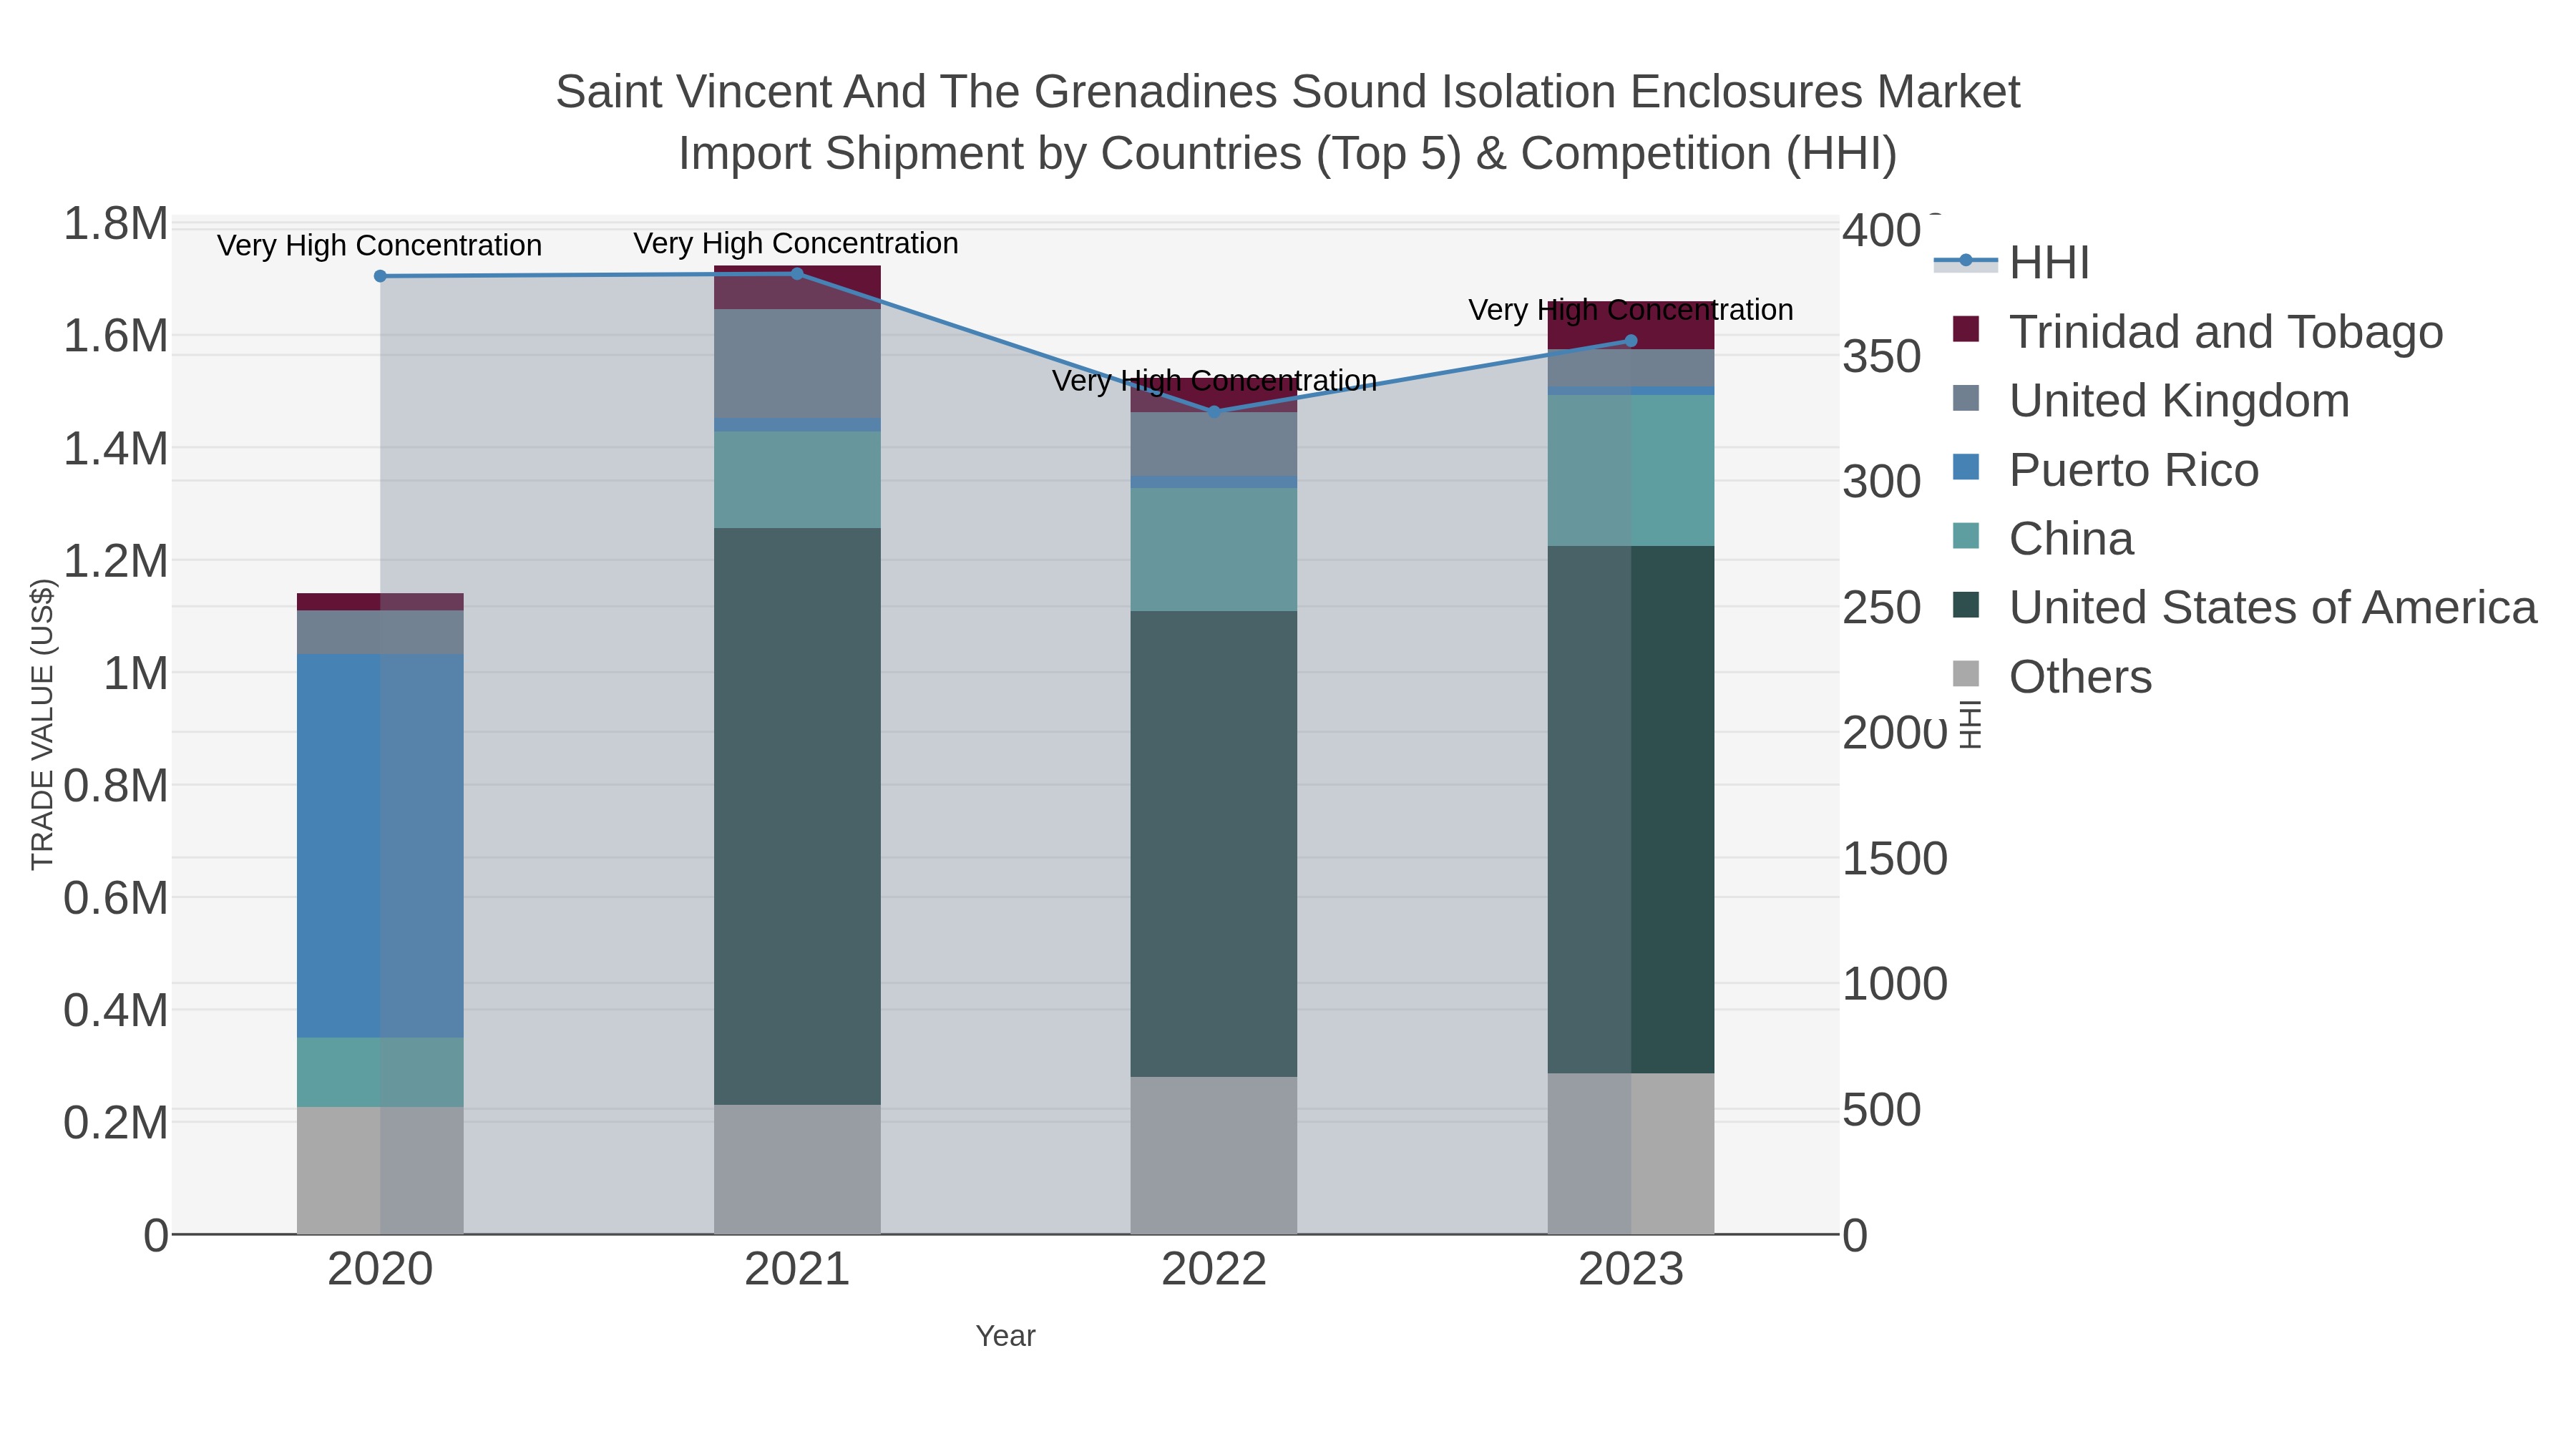Click the 1M y-axis tick label
Image resolution: width=2576 pixels, height=1449 pixels.
(136, 674)
